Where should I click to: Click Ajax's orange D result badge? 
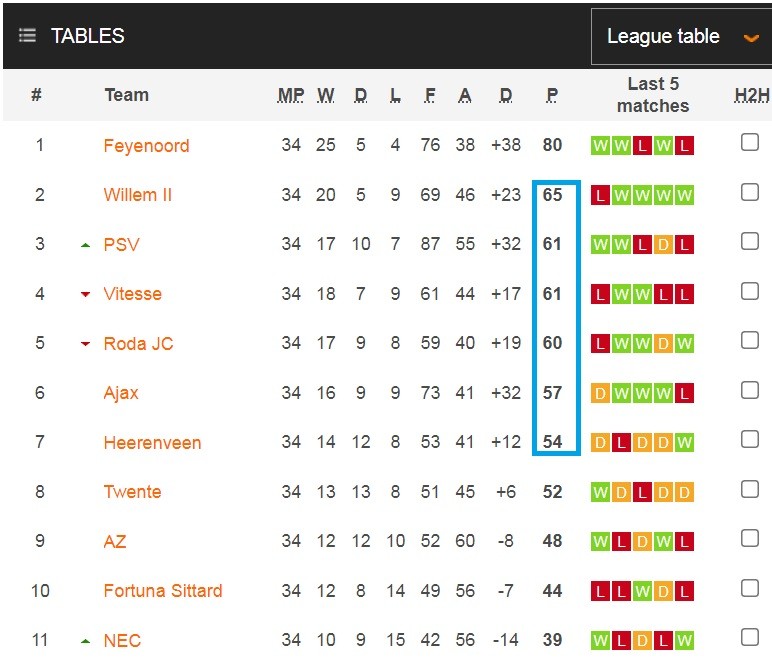tap(600, 393)
